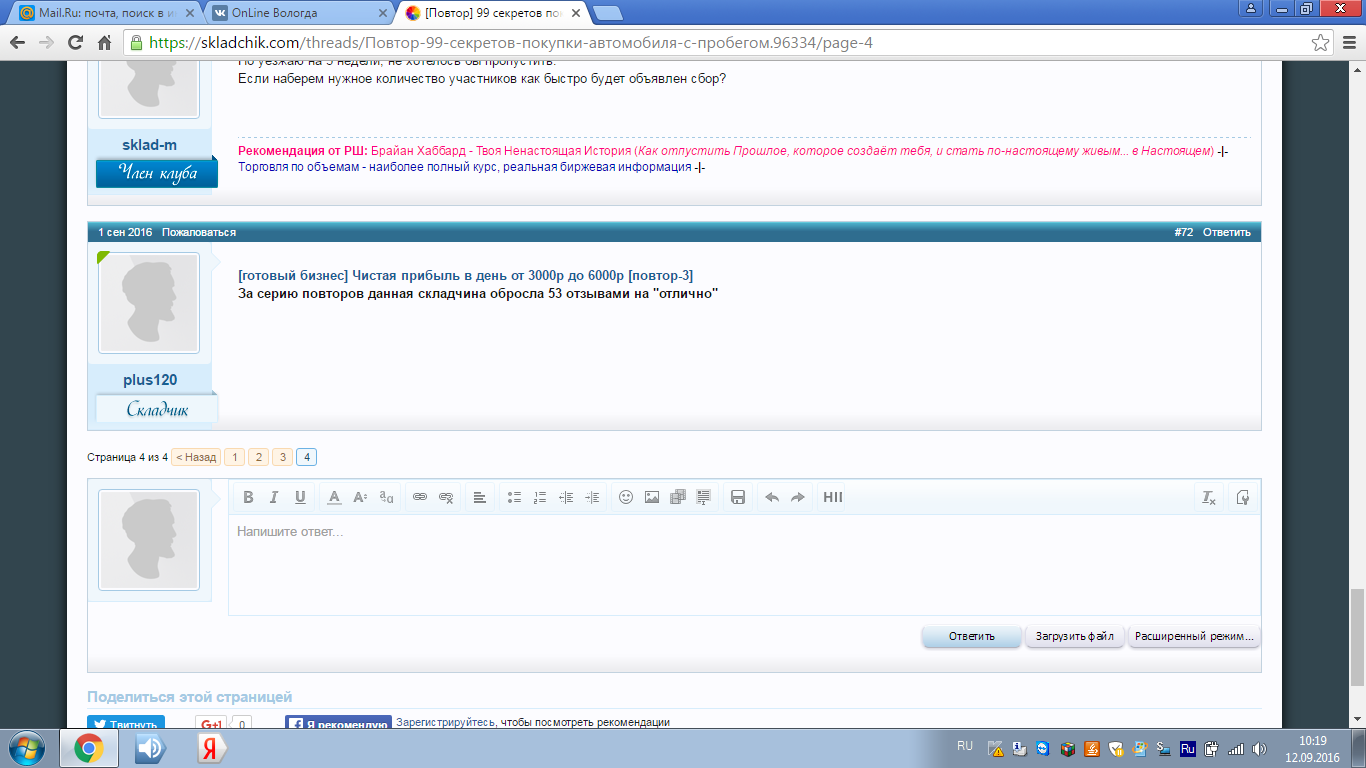Click the 'Зарегистрируйтесь' link
1366x768 pixels.
[445, 722]
